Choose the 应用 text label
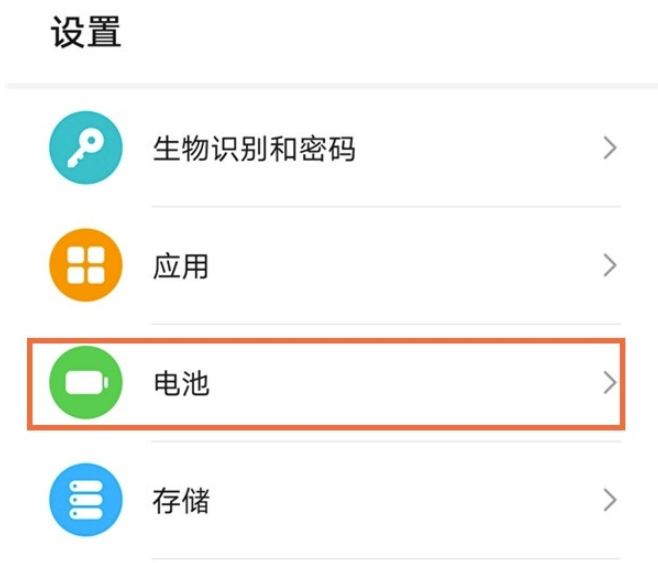658x563 pixels. pos(181,266)
